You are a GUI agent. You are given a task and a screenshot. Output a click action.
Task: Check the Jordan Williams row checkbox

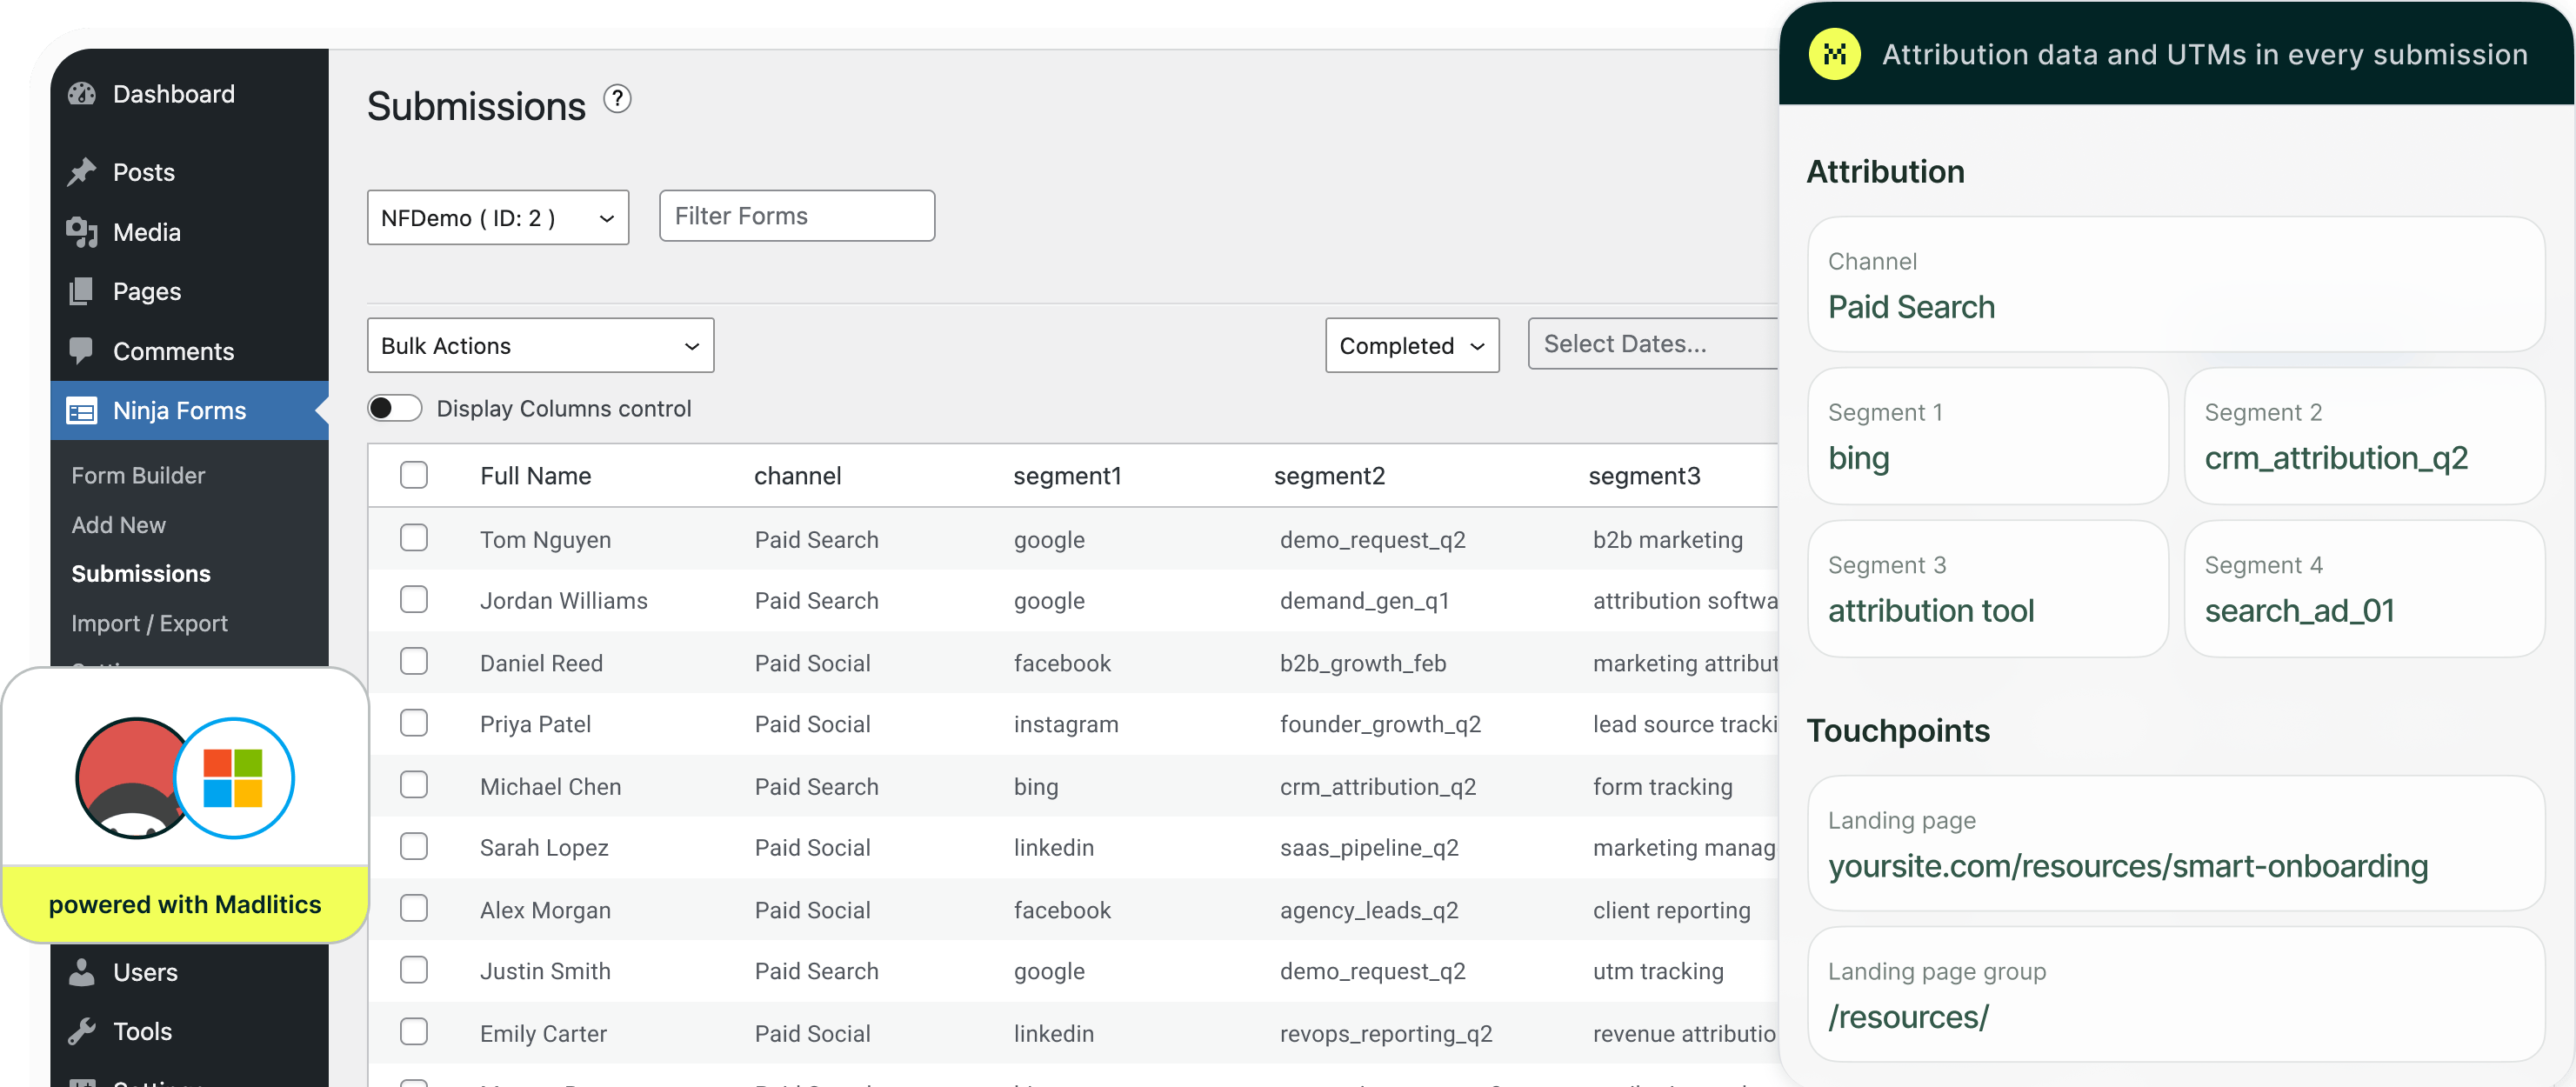[414, 600]
